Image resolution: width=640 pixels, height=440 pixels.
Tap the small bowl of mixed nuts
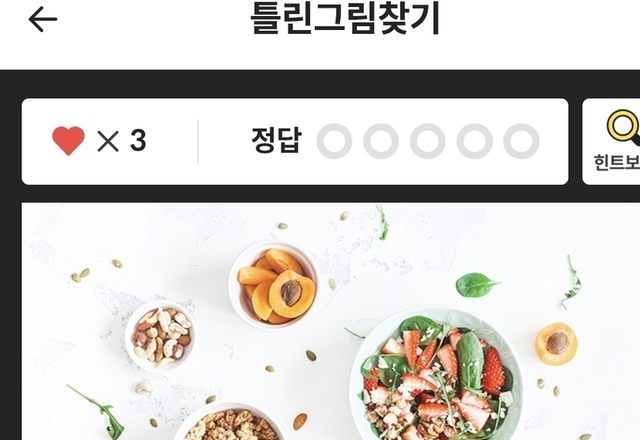[160, 336]
